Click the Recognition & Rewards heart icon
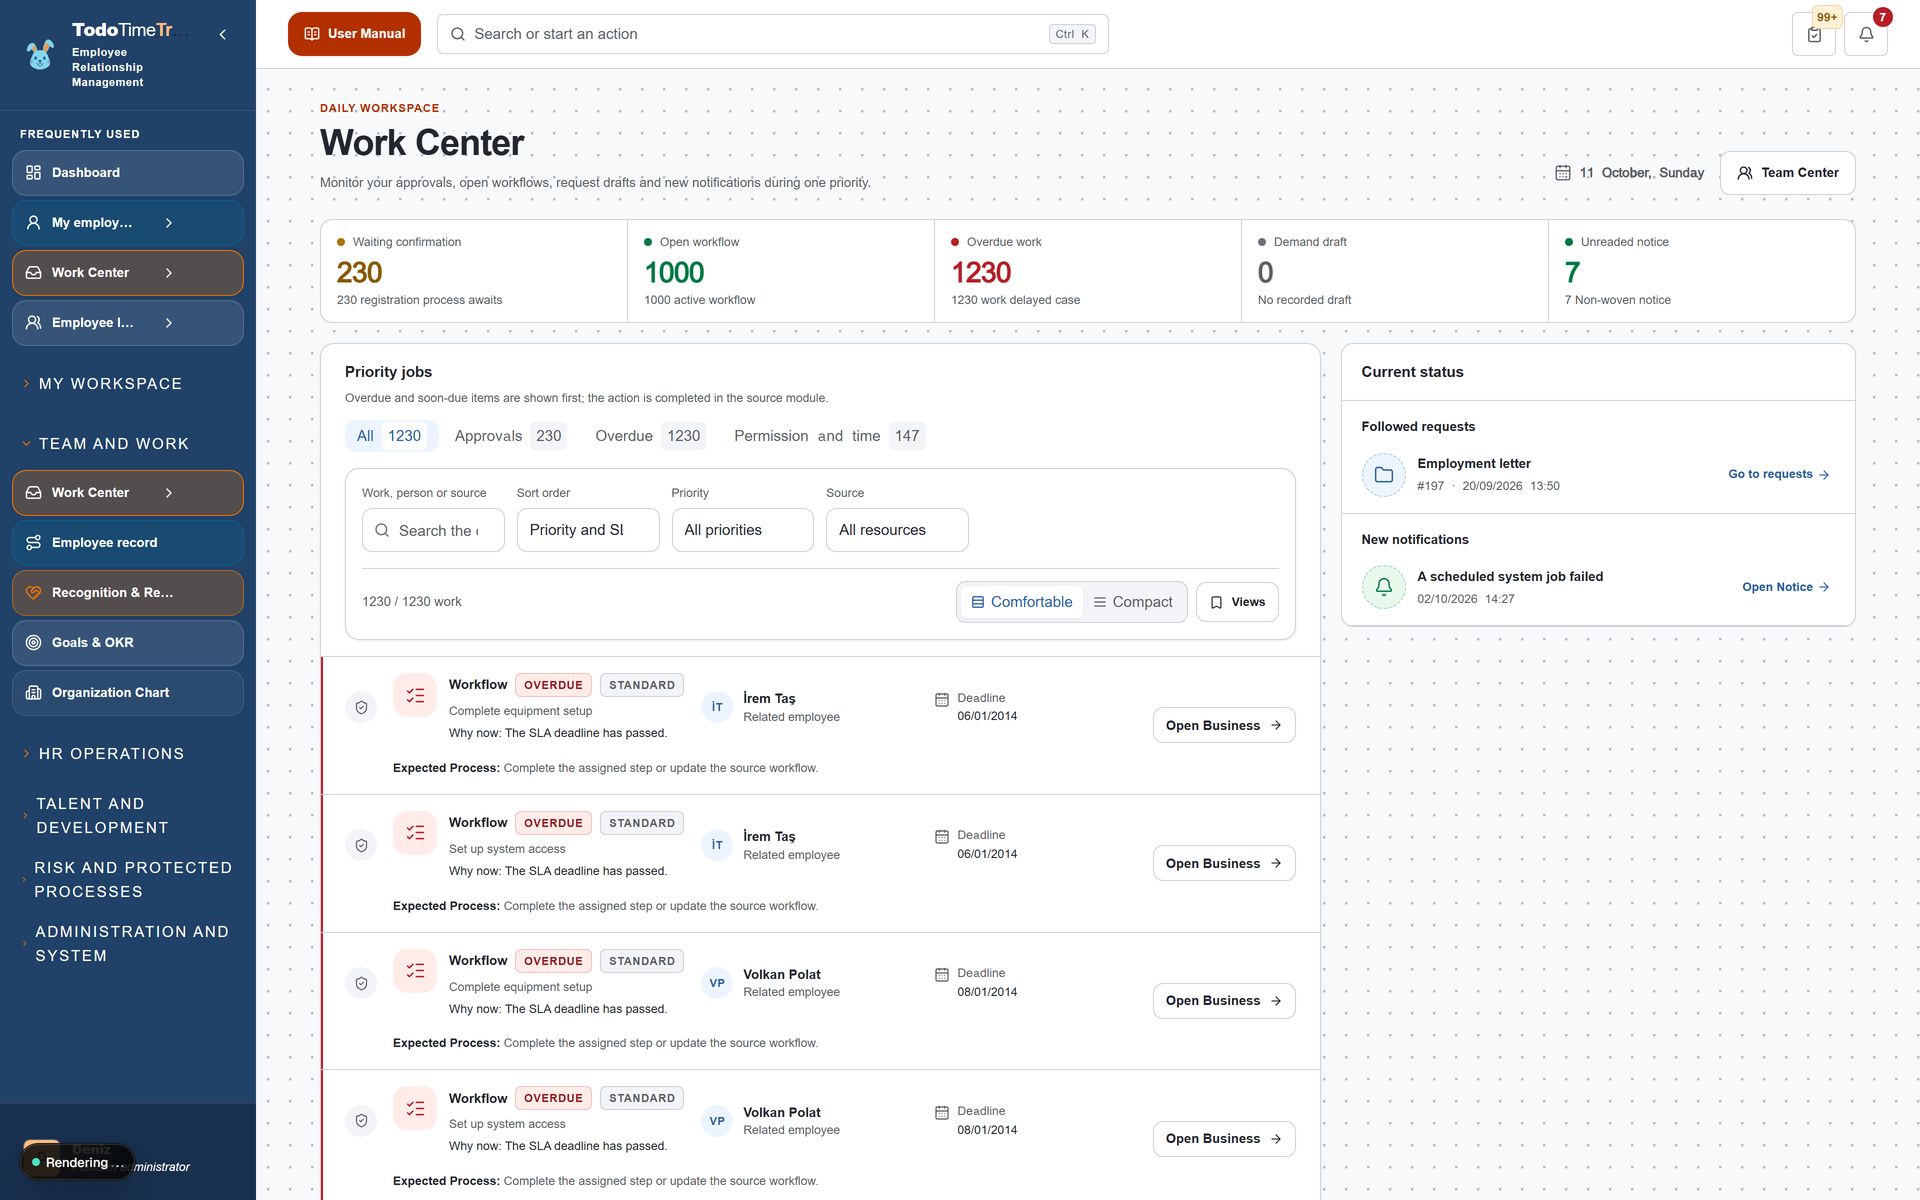The width and height of the screenshot is (1920, 1200). pos(33,593)
